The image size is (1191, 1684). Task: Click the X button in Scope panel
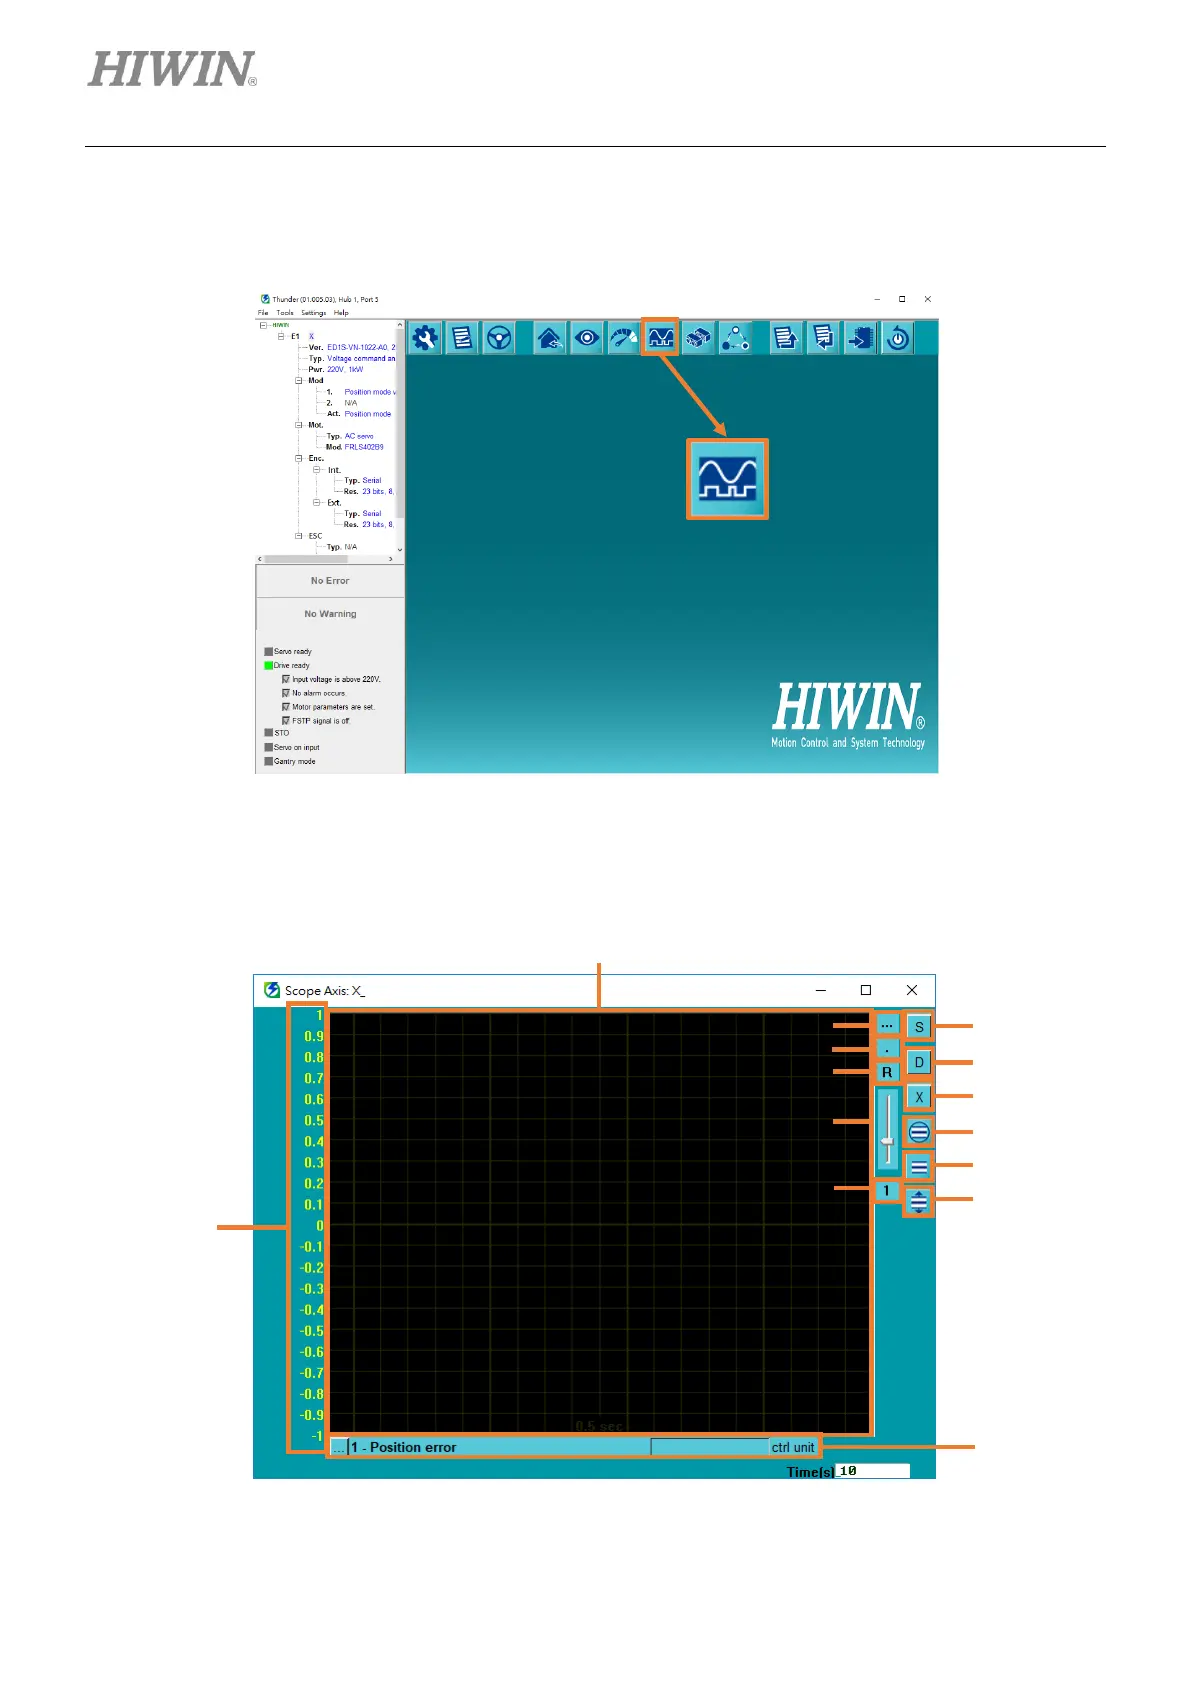pos(919,1097)
